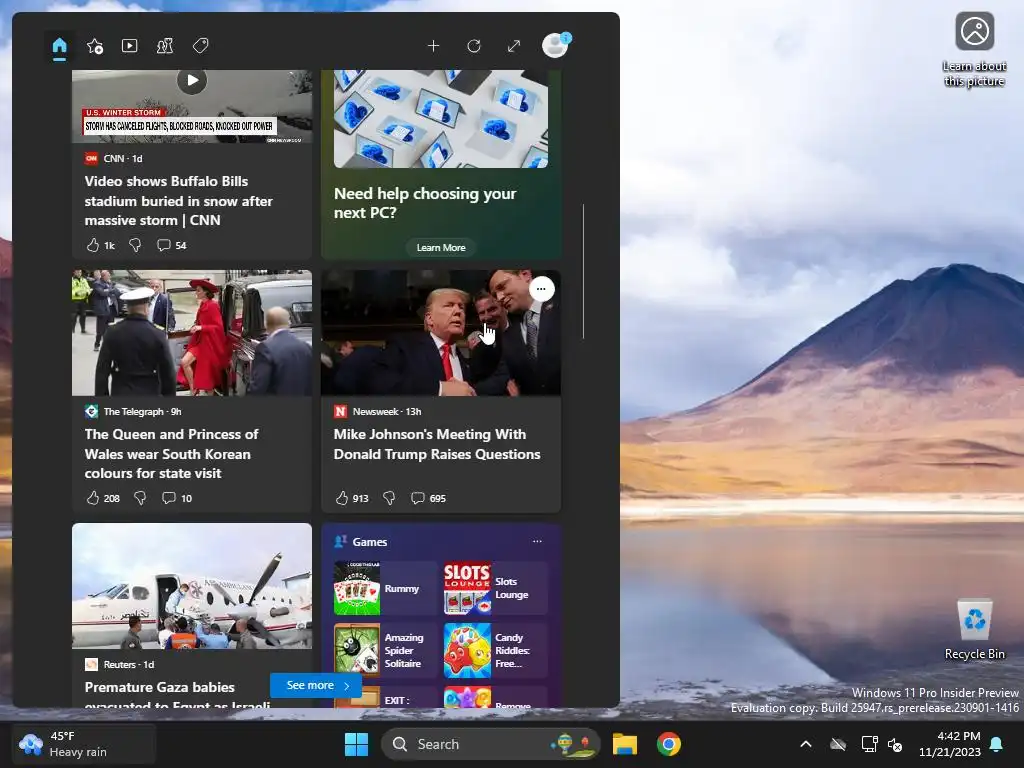Launch Amazing Spider Solitaire game
1024x768 pixels.
(x=385, y=650)
